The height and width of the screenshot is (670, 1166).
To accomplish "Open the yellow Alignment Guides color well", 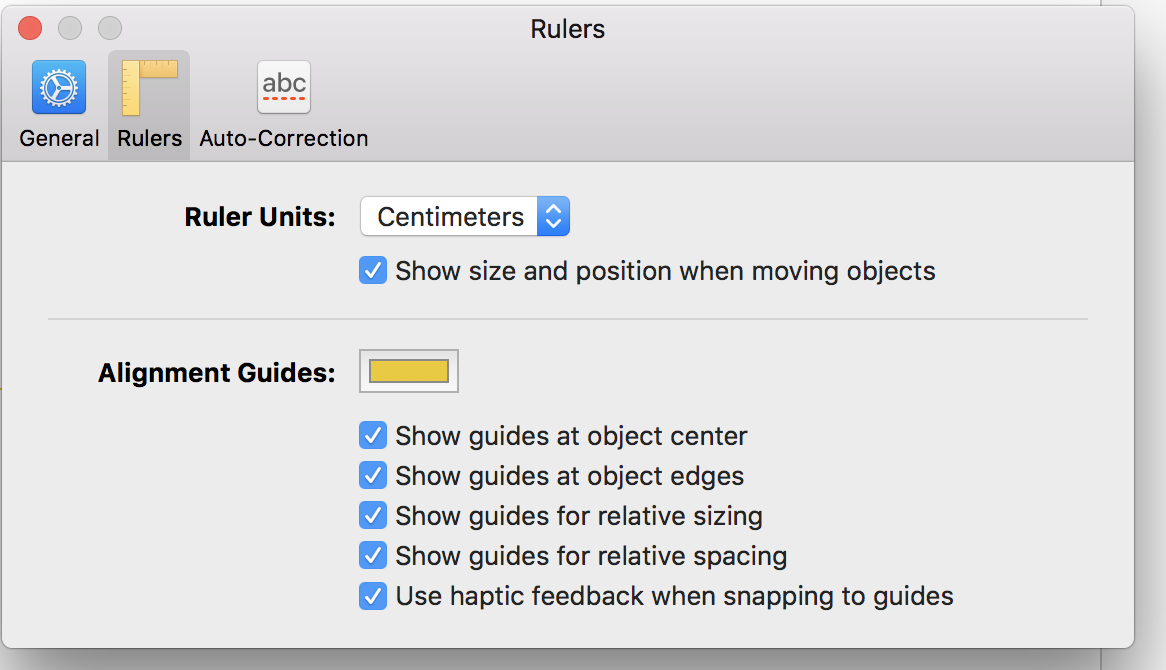I will coord(409,372).
